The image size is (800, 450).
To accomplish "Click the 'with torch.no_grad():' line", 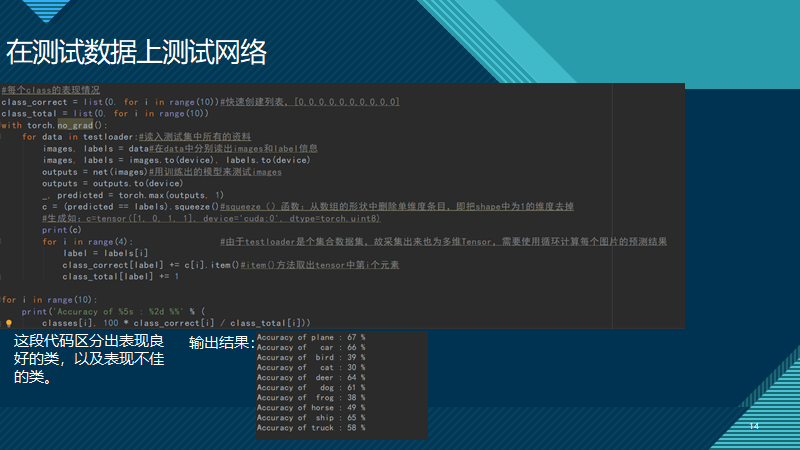I will 54,125.
